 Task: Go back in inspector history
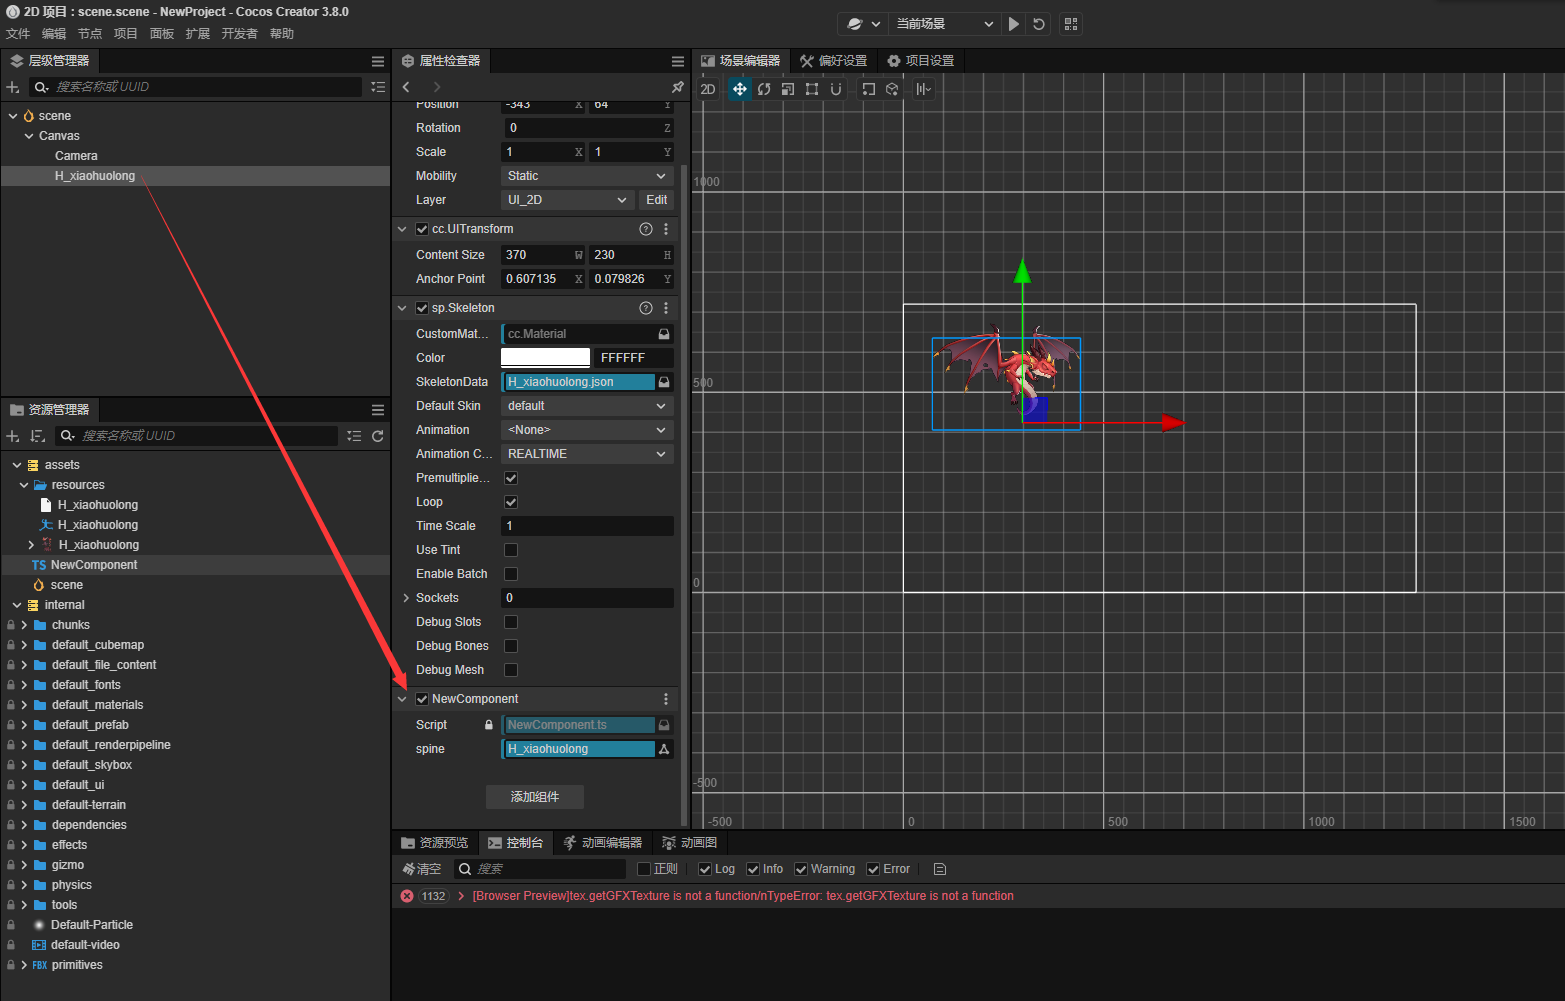406,87
